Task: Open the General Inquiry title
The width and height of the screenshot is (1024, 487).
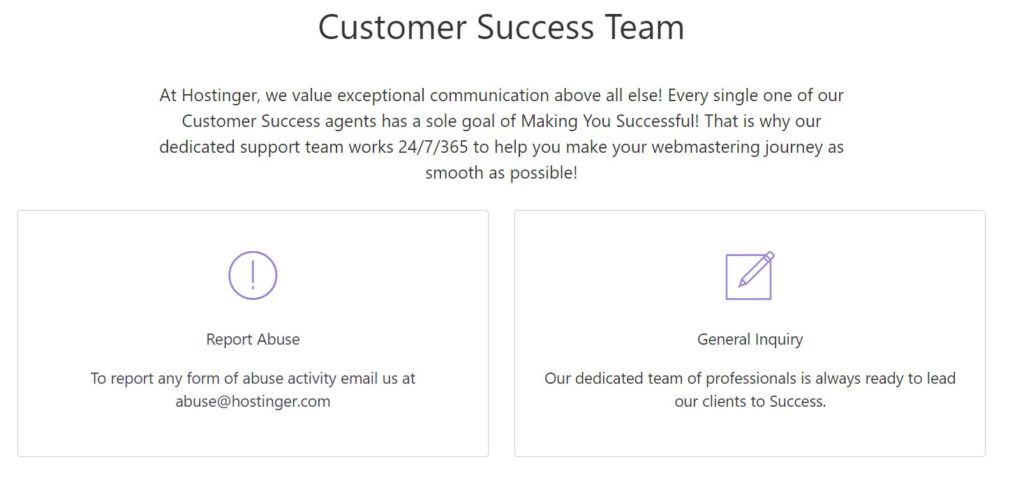Action: point(750,339)
